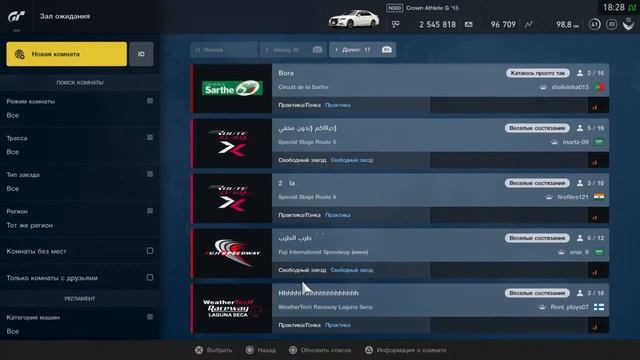The height and width of the screenshot is (360, 640).
Task: Click host name disilvinha013
Action: (570, 87)
